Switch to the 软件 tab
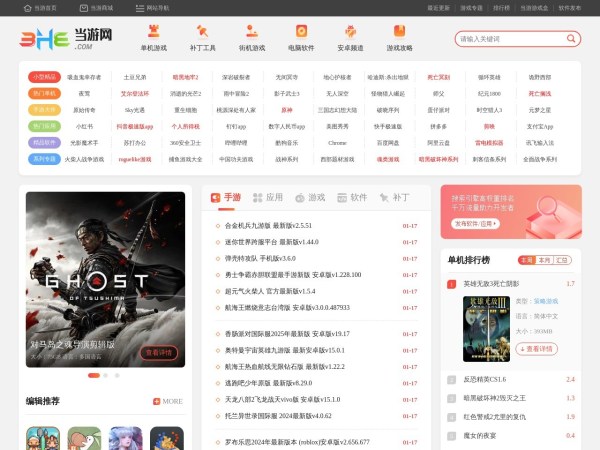The width and height of the screenshot is (600, 450). point(351,198)
